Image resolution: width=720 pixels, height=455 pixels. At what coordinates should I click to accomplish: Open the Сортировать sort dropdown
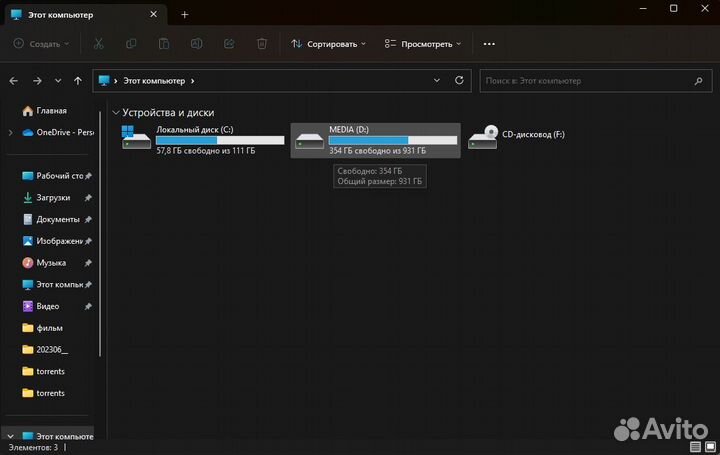click(328, 44)
